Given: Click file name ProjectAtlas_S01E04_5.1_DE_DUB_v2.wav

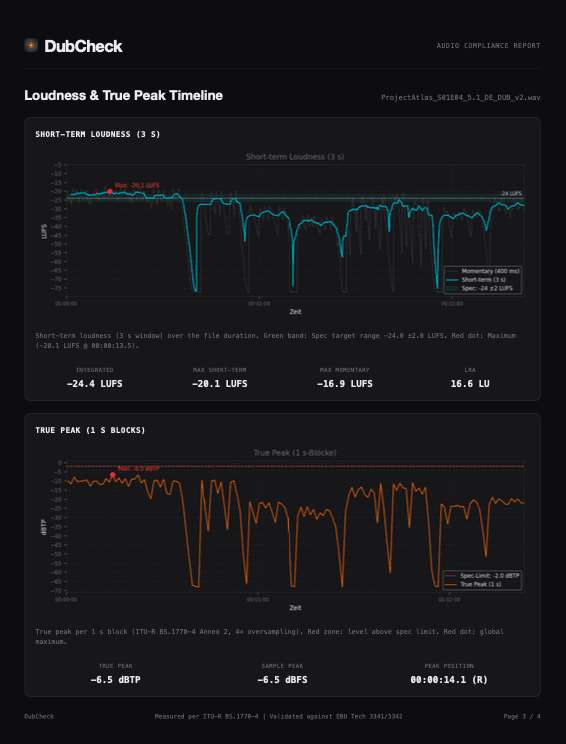Looking at the screenshot, I should point(461,97).
